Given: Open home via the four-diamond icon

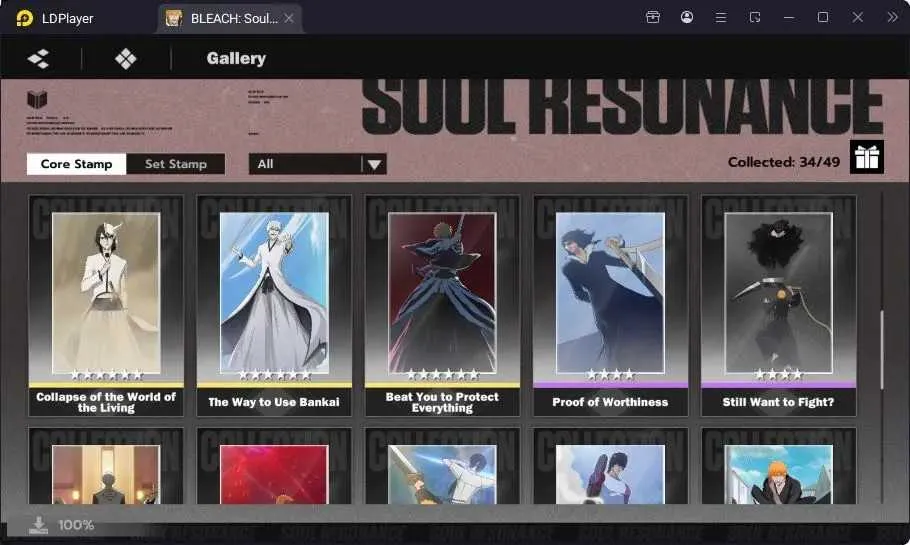Looking at the screenshot, I should 125,59.
